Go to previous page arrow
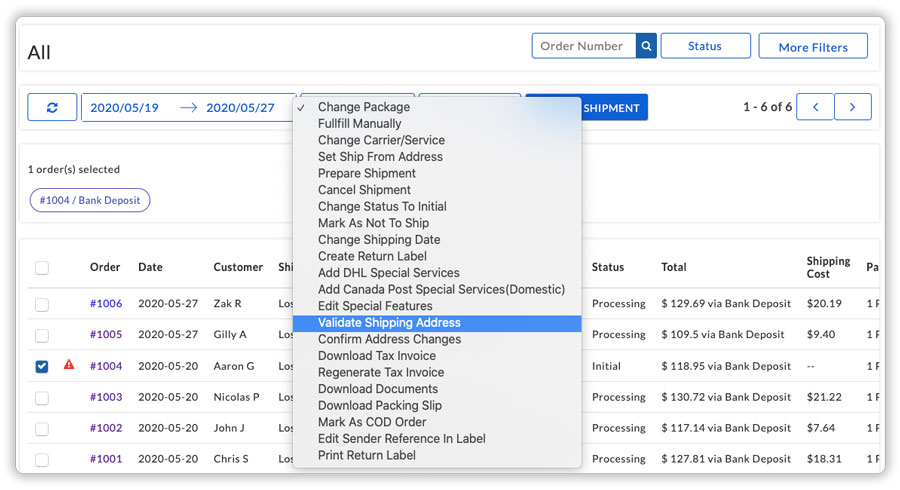The width and height of the screenshot is (900, 490). tap(815, 107)
